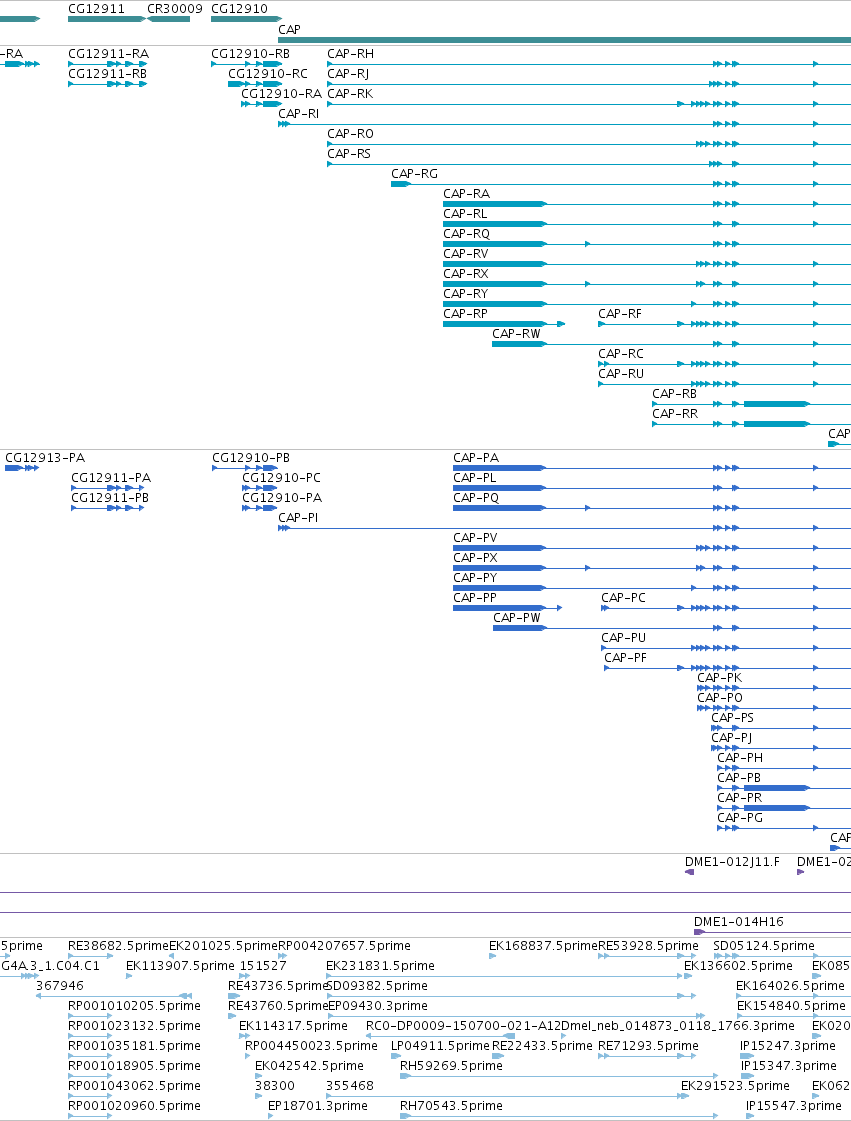851x1121 pixels.
Task: Select transcript CAP-RH
Action: coord(589,64)
